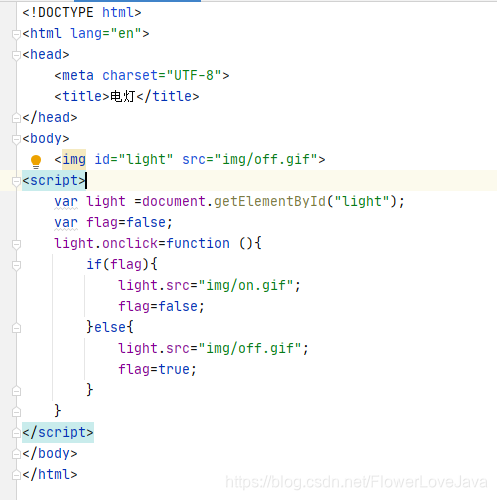This screenshot has width=497, height=500.
Task: Fold the light.onclick function block
Action: (x=16, y=244)
